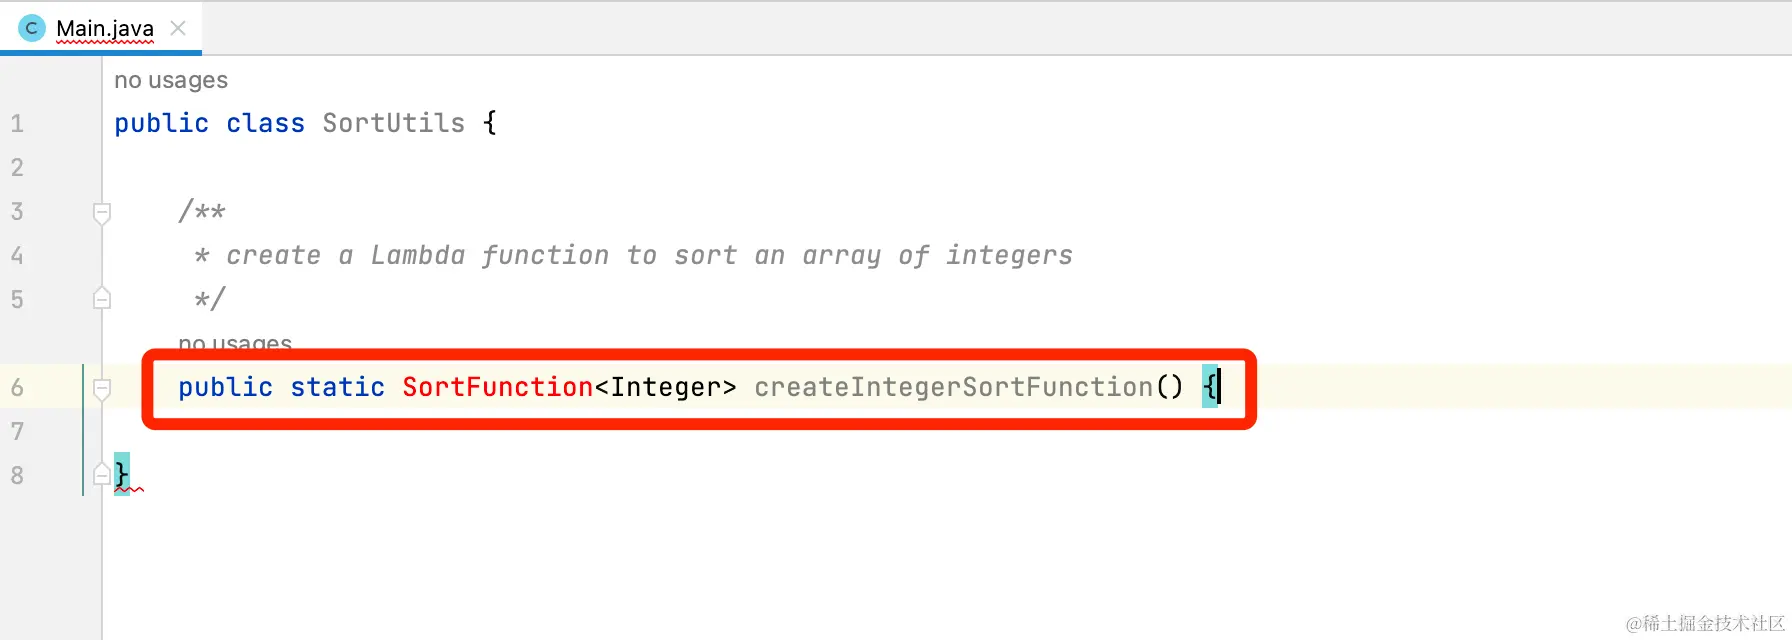The image size is (1792, 640).
Task: Click the fold end marker on line 5
Action: pyautogui.click(x=102, y=299)
